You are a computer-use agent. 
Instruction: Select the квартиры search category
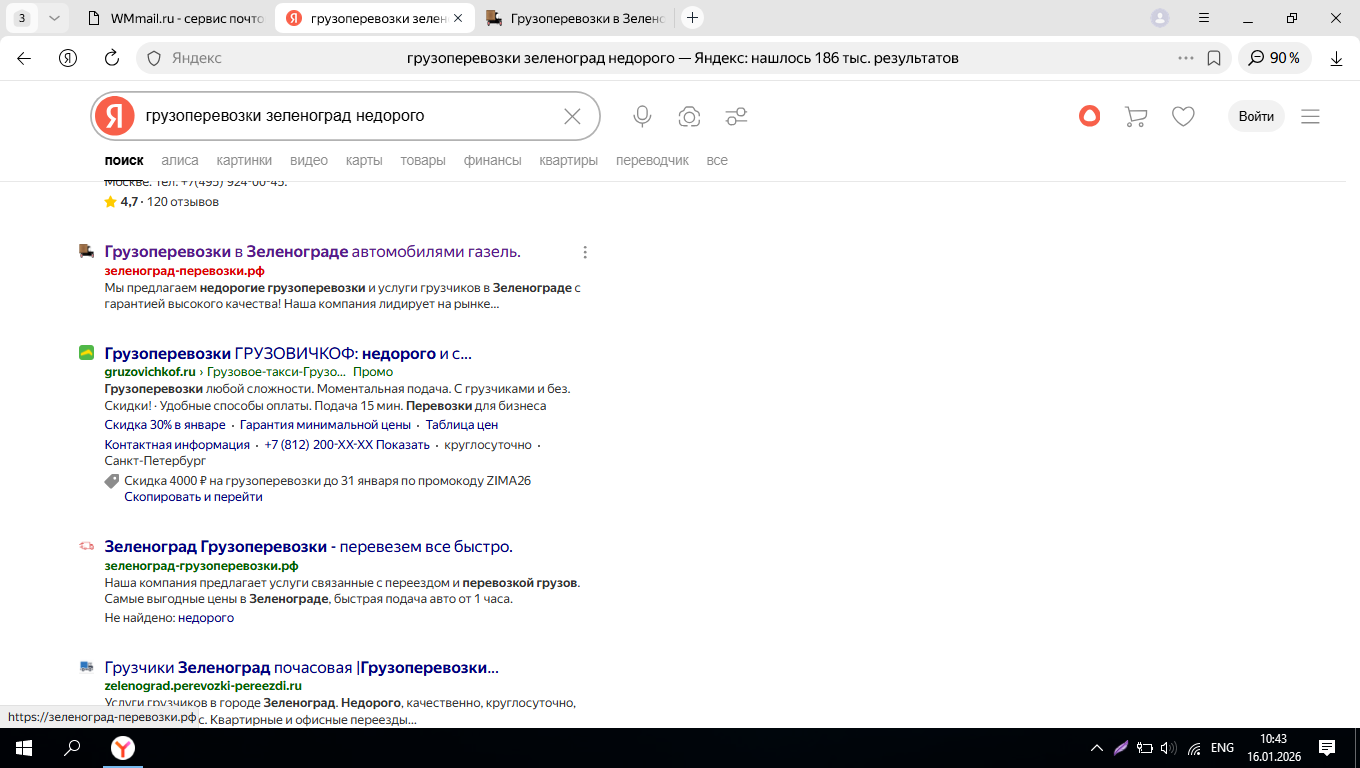pyautogui.click(x=568, y=160)
